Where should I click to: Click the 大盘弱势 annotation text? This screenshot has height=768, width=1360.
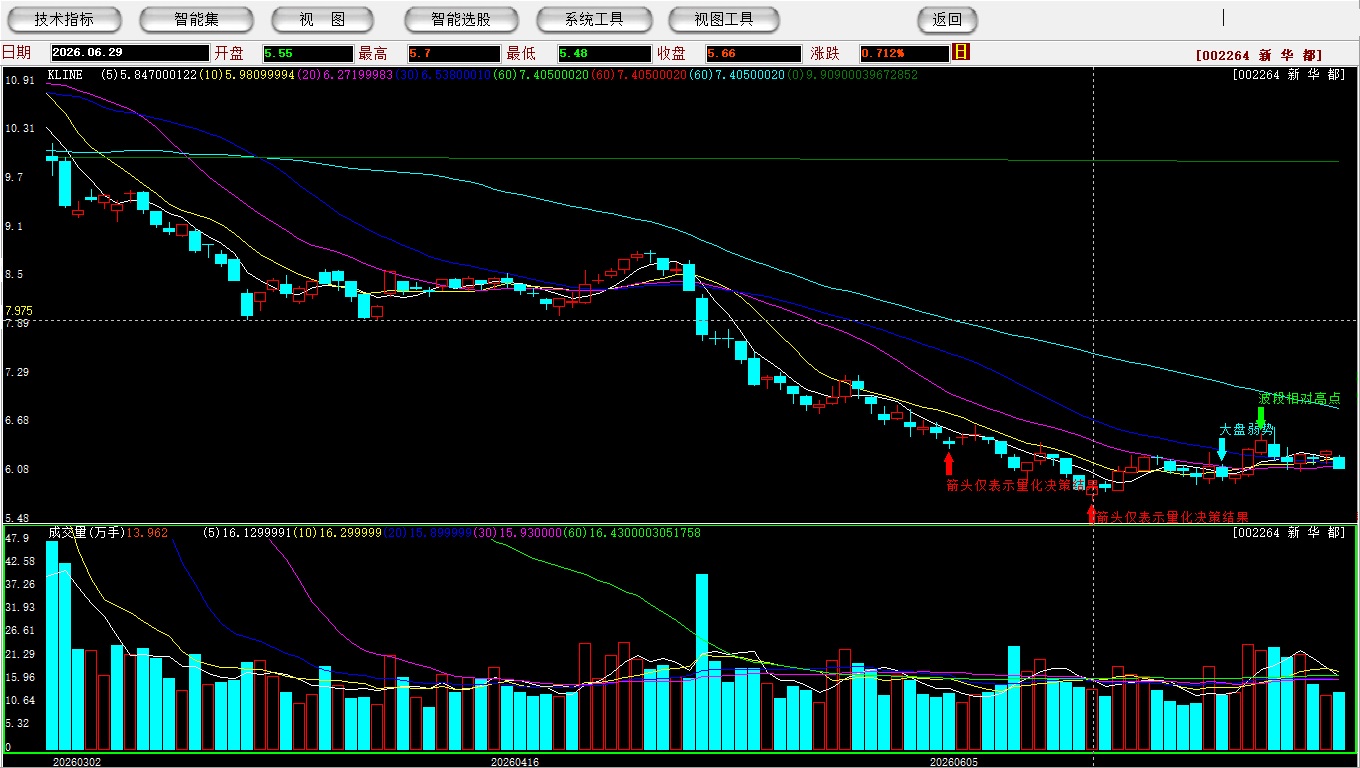point(1246,430)
